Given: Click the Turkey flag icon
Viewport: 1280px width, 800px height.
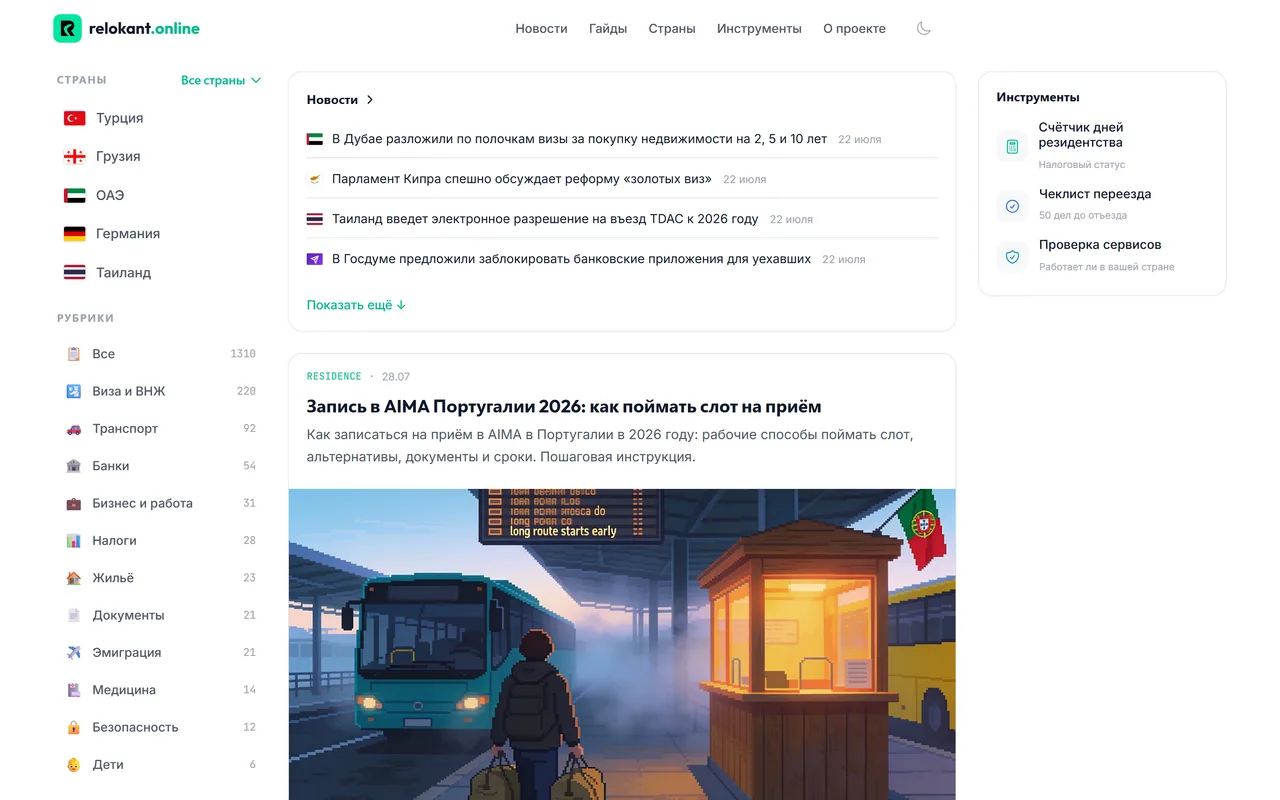Looking at the screenshot, I should 75,118.
